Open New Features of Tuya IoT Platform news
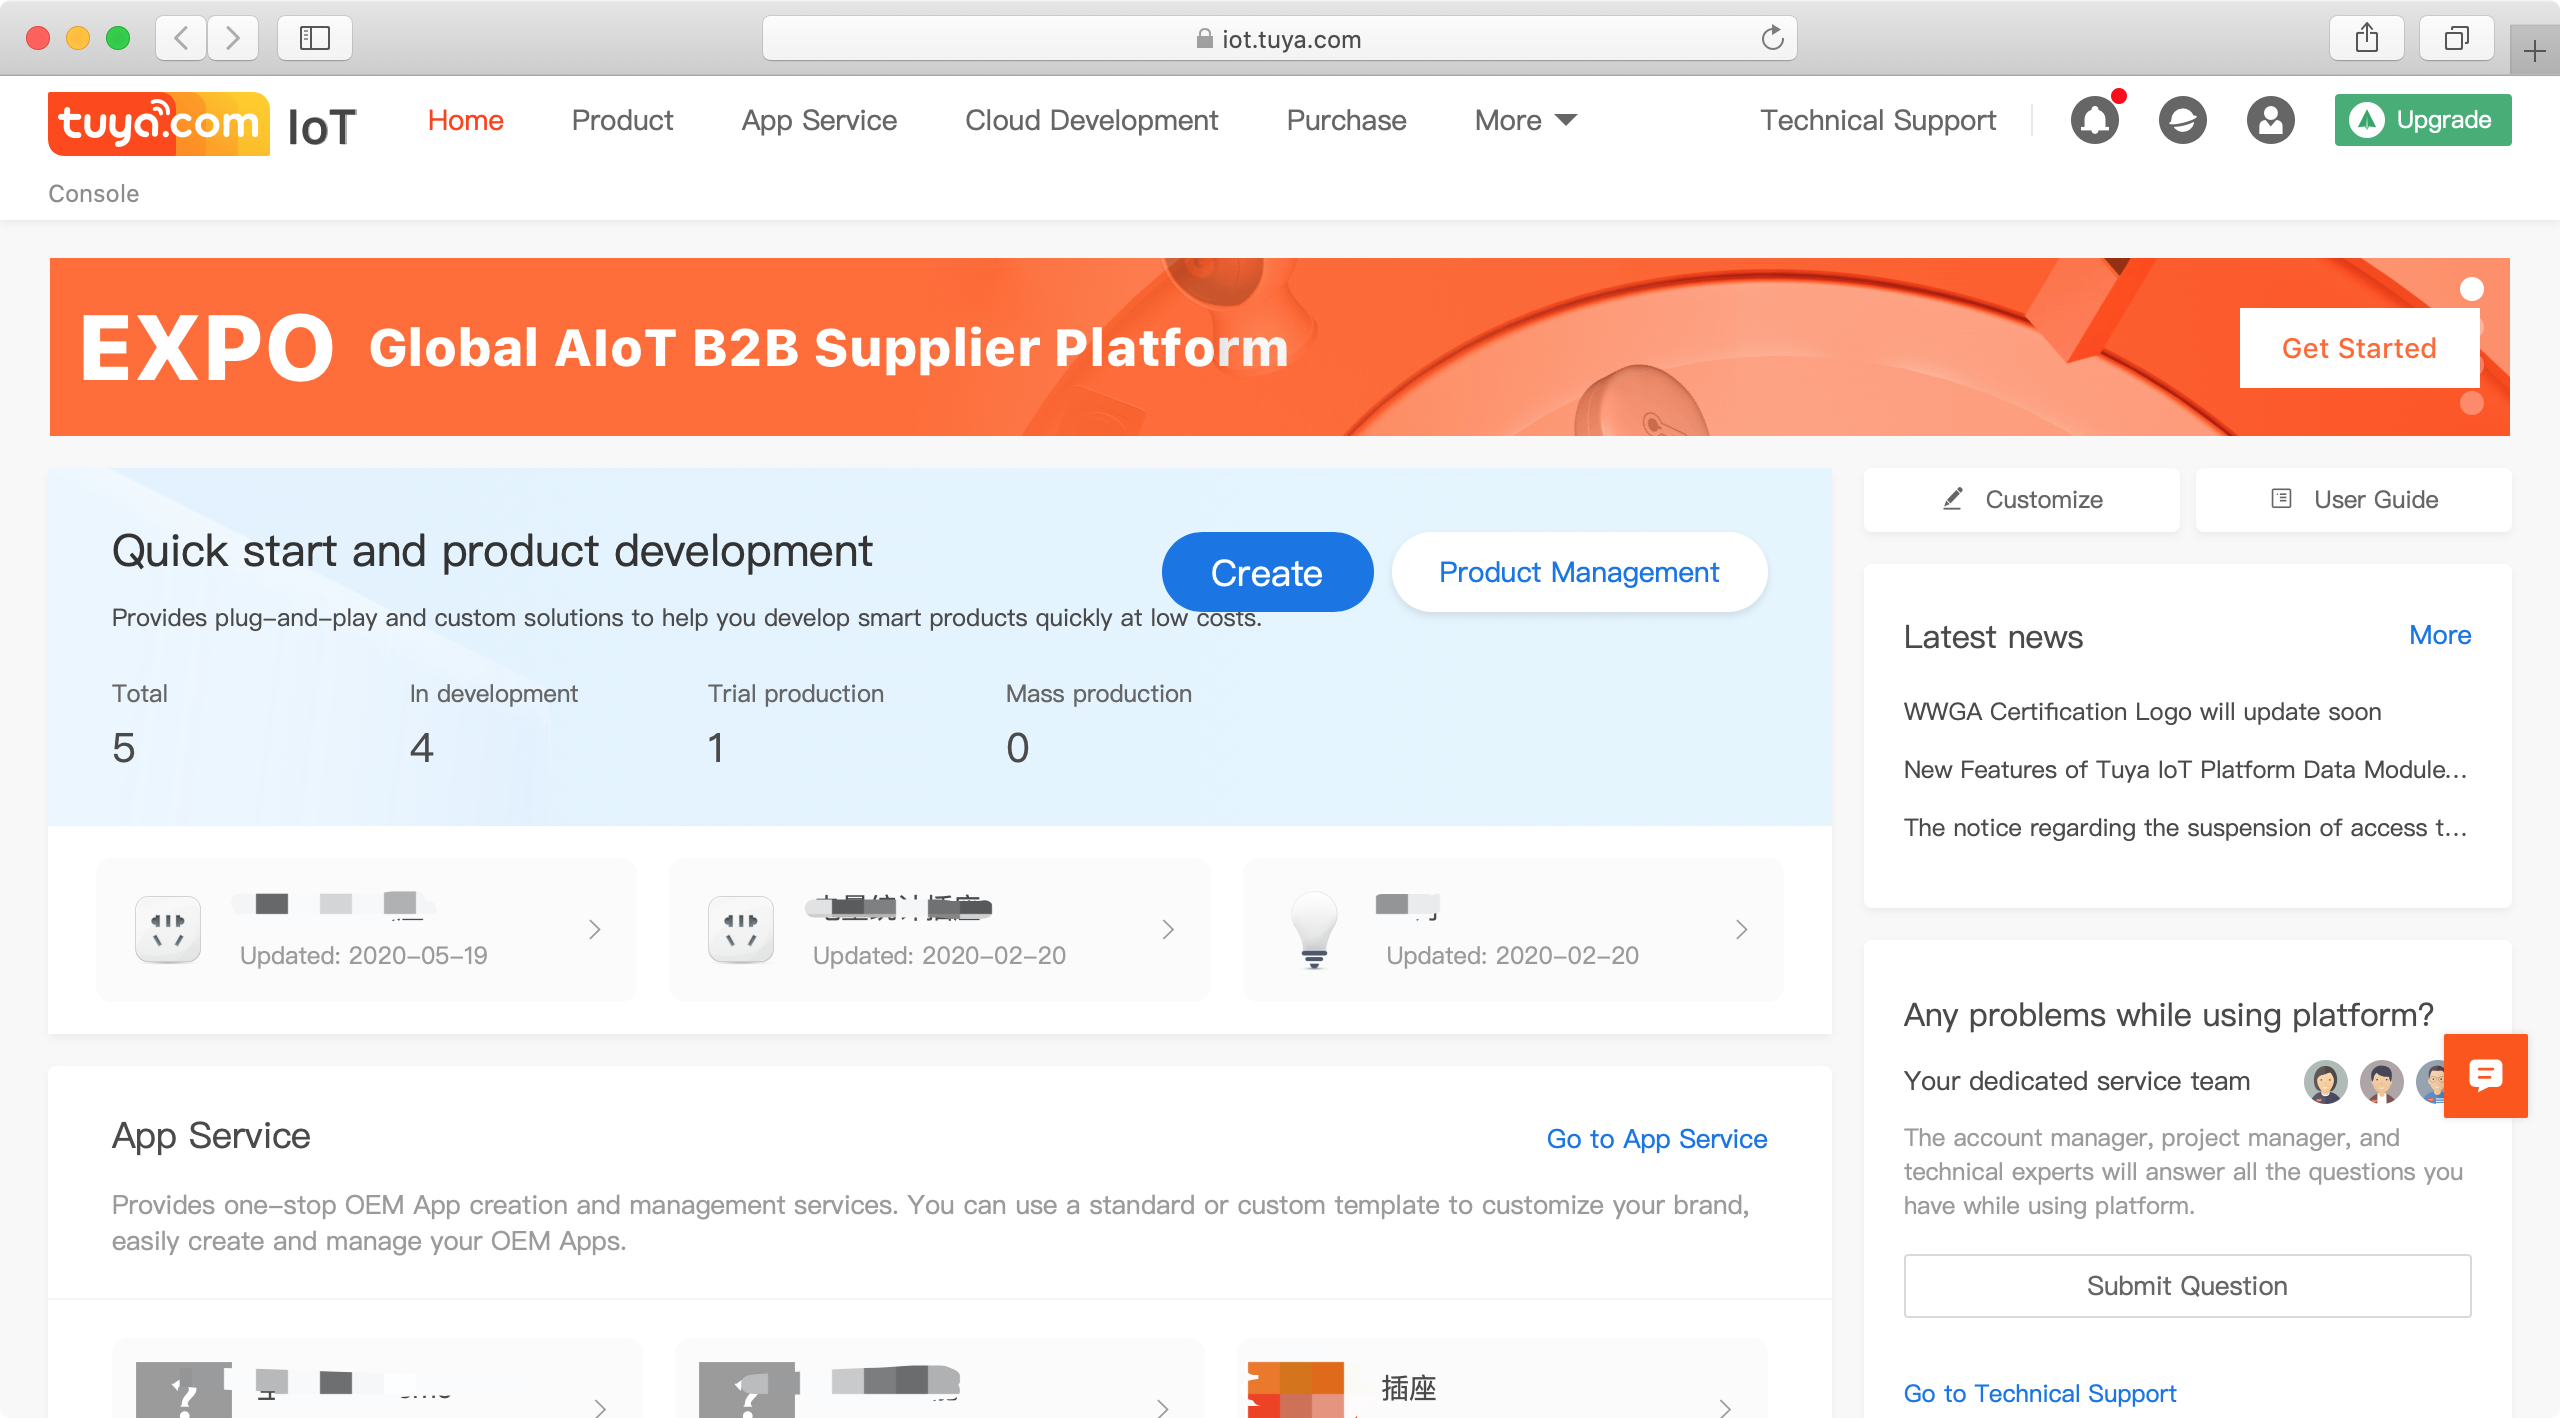The height and width of the screenshot is (1418, 2560). 2185,769
